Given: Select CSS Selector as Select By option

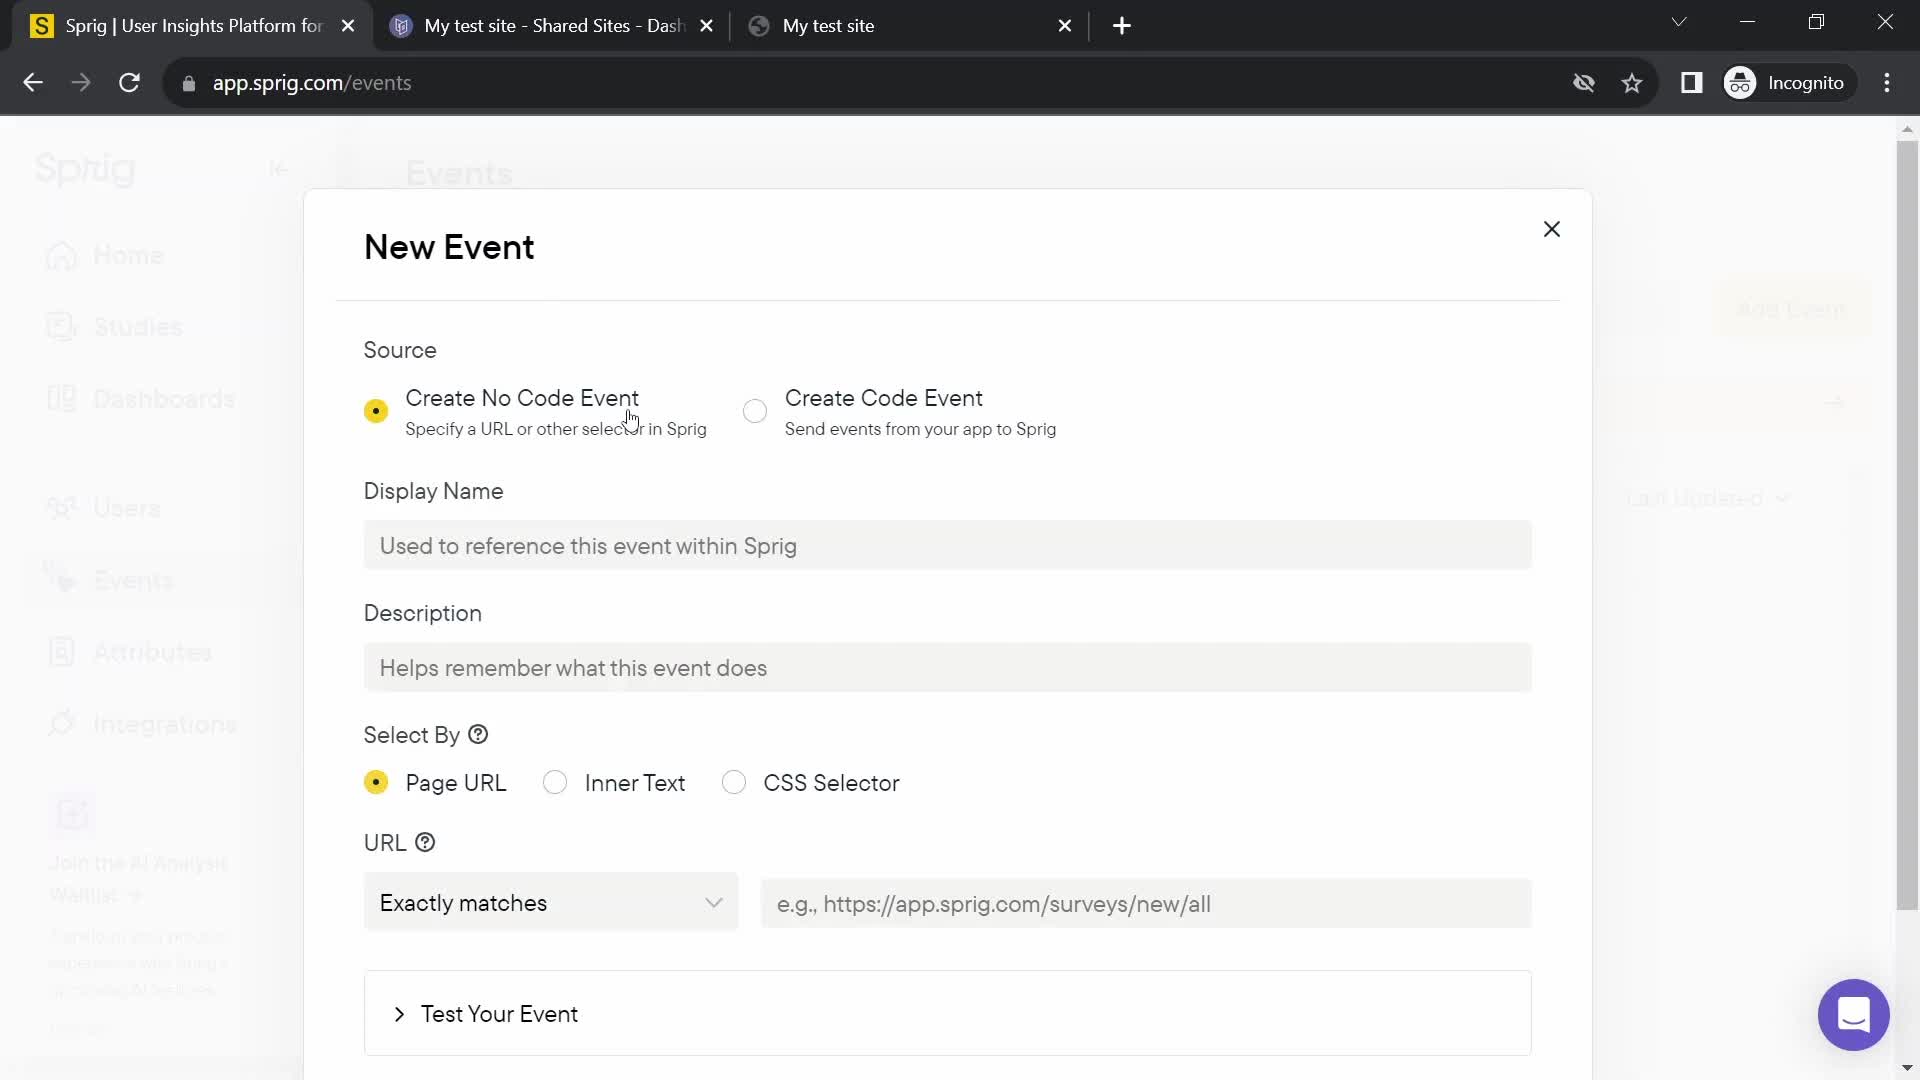Looking at the screenshot, I should click(737, 783).
